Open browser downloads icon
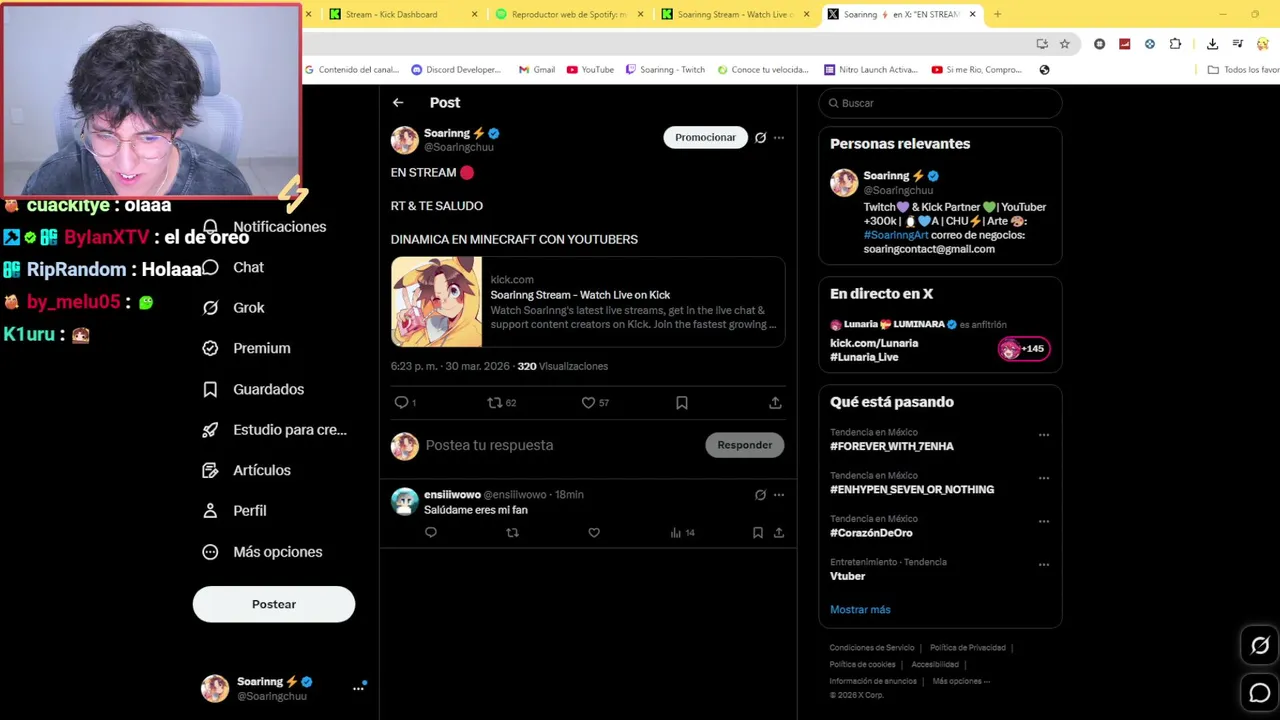The image size is (1280, 720). 1212,44
